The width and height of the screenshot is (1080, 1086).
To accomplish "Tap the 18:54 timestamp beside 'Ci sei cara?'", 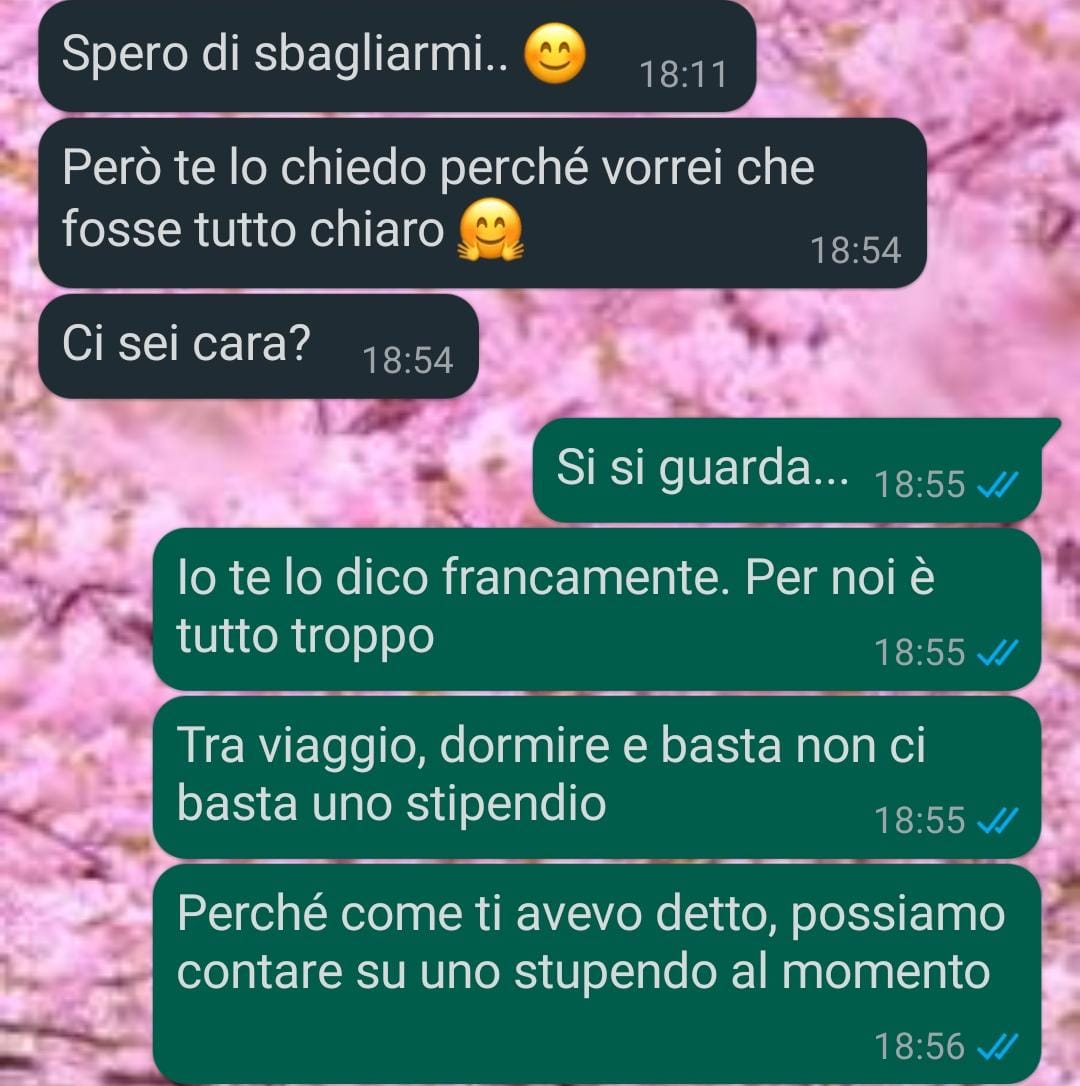I will point(407,360).
